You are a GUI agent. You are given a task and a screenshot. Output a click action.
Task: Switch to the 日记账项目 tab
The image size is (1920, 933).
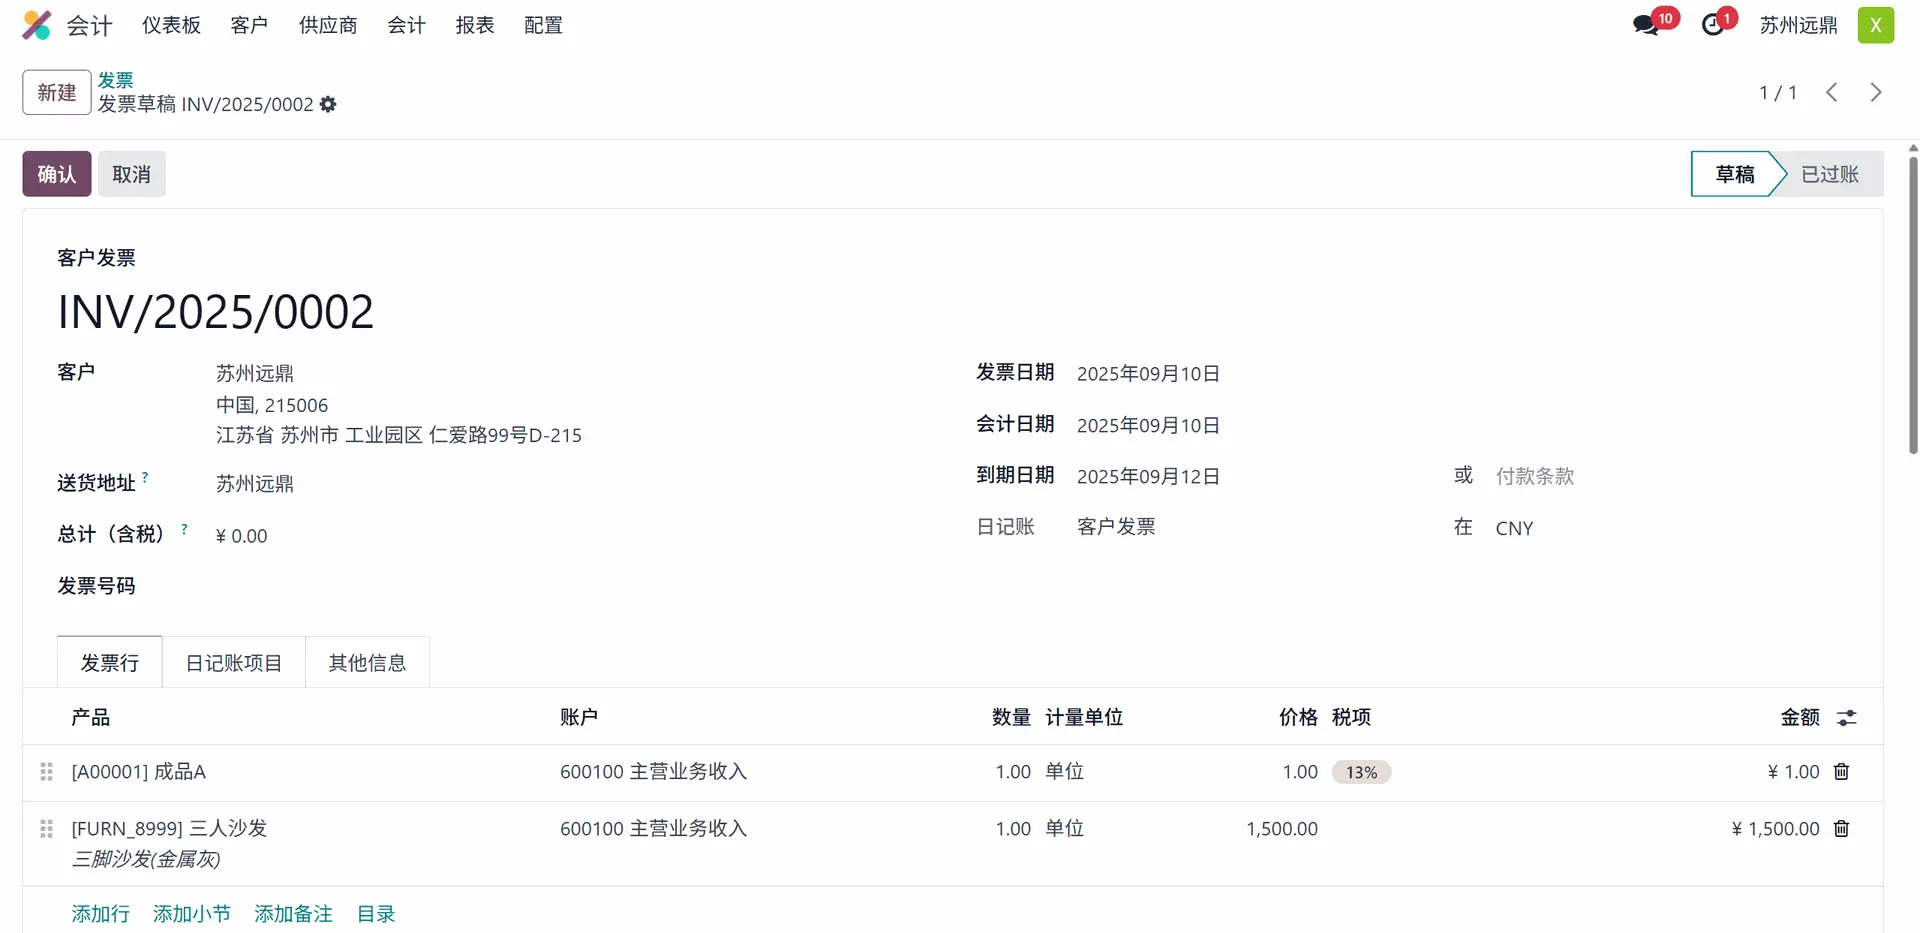tap(233, 663)
